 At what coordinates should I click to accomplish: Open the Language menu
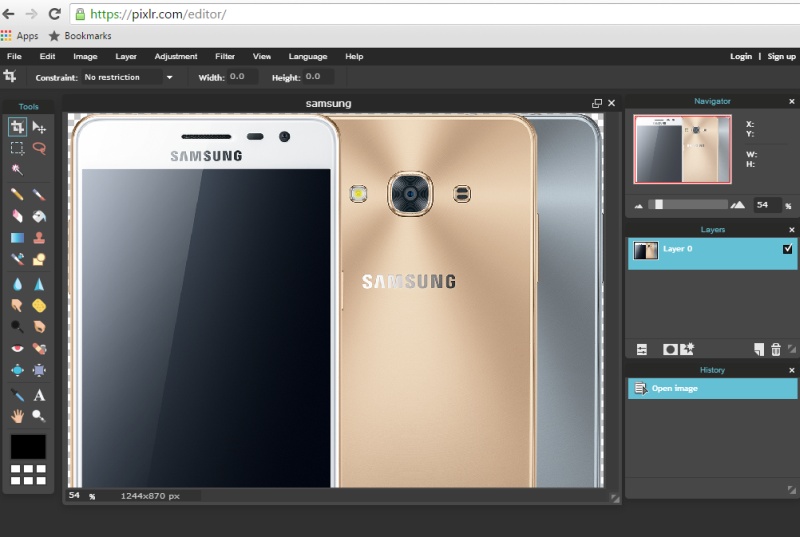[308, 56]
